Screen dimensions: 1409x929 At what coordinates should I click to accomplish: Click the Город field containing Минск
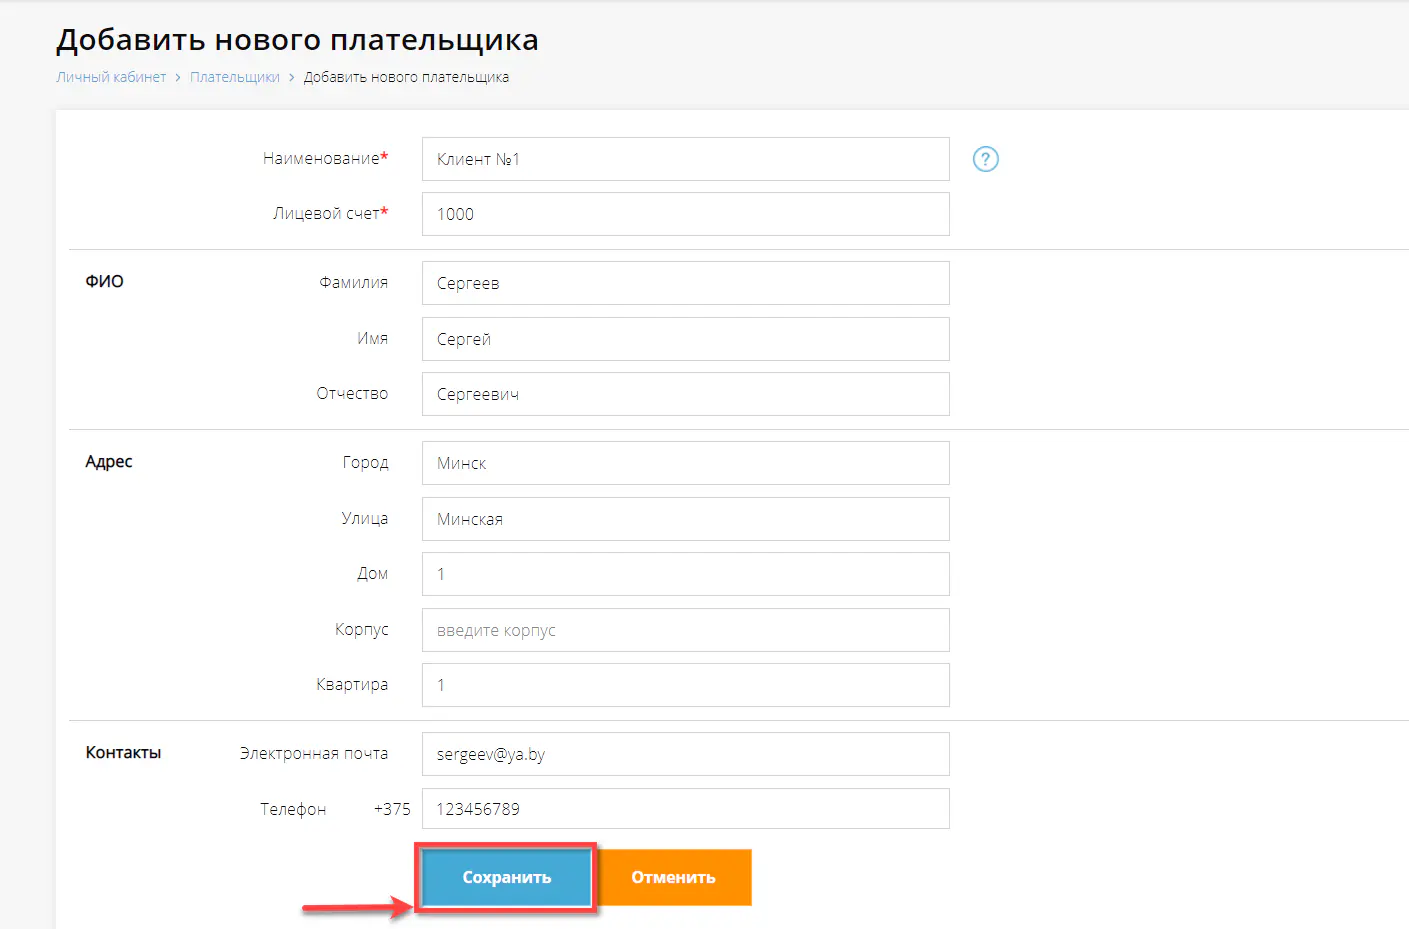[x=685, y=463]
